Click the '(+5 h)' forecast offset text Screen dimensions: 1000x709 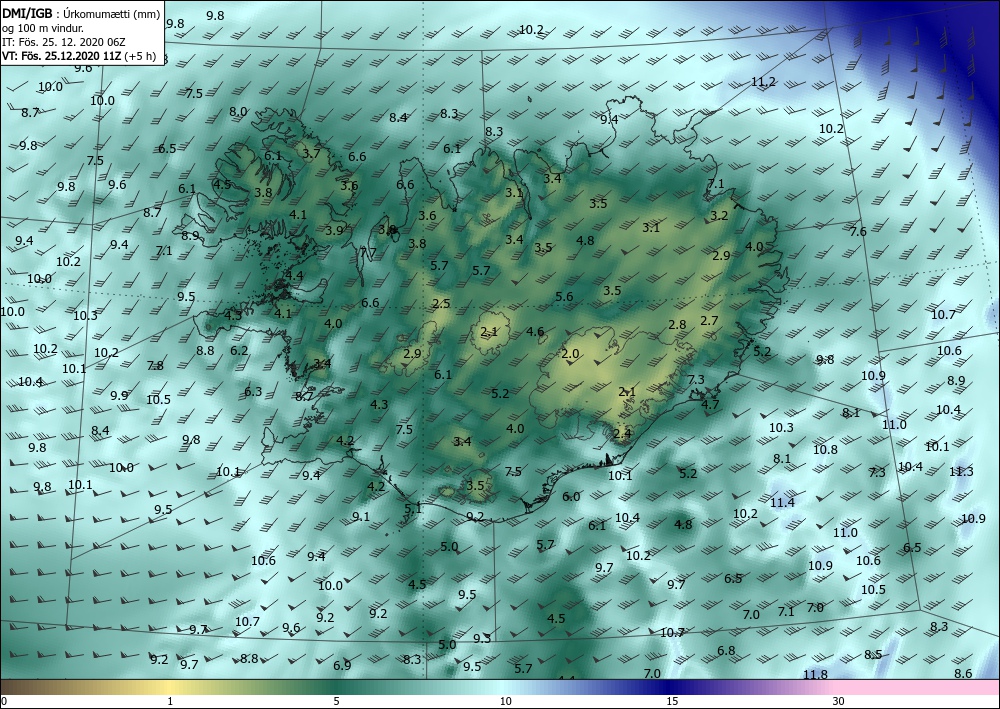(140, 56)
